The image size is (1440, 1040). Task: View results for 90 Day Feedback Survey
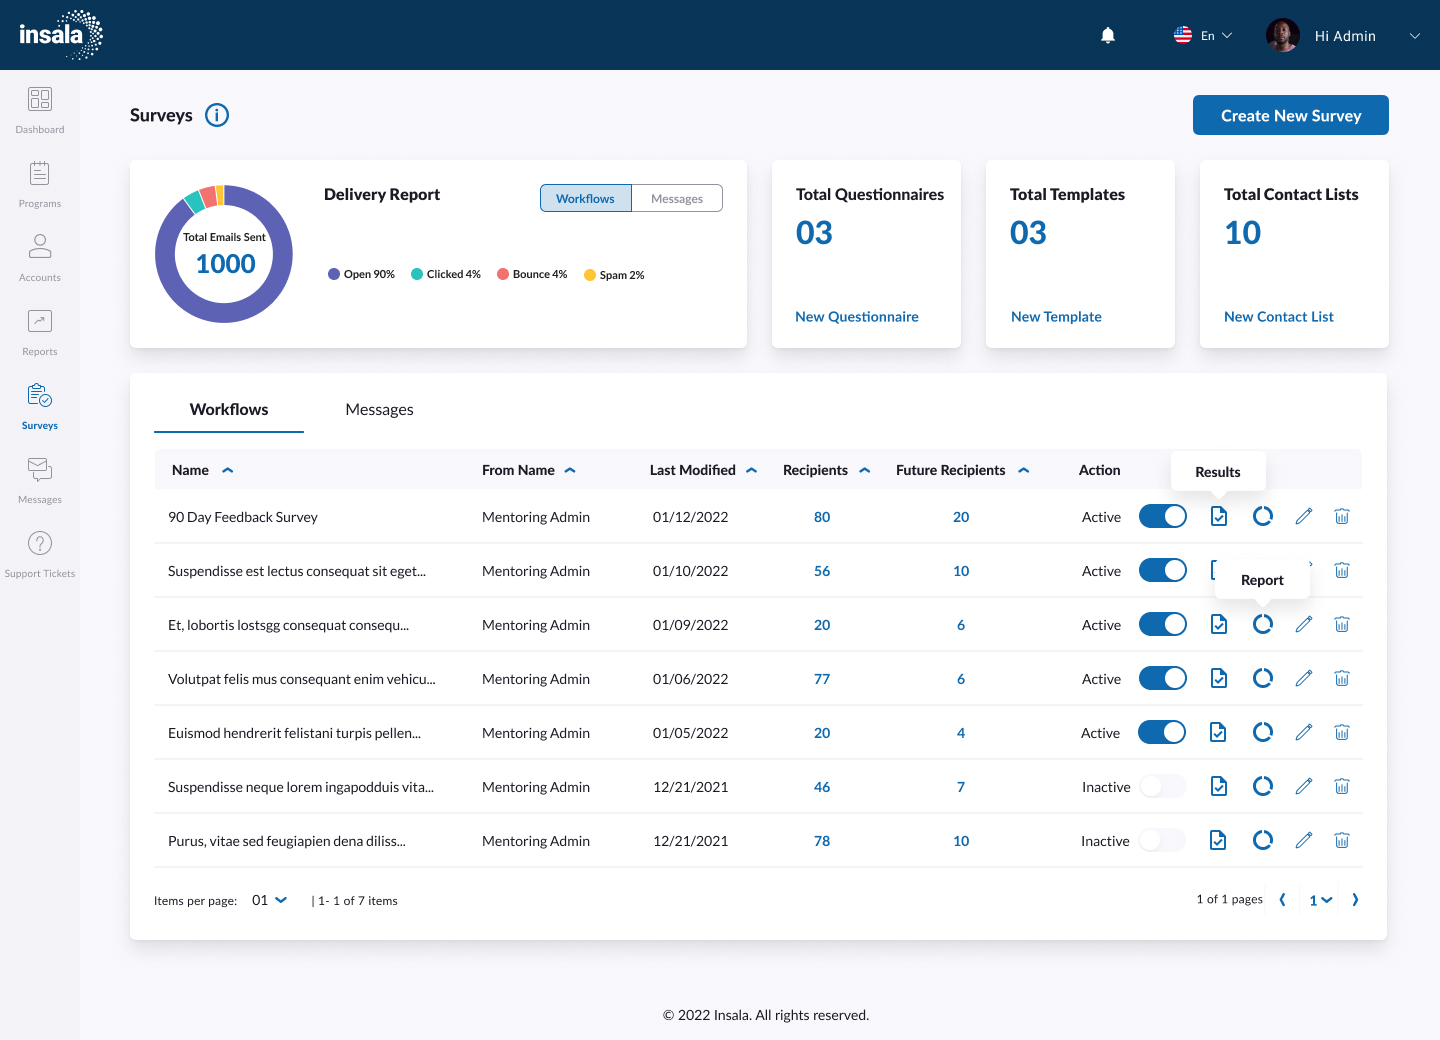pos(1219,516)
